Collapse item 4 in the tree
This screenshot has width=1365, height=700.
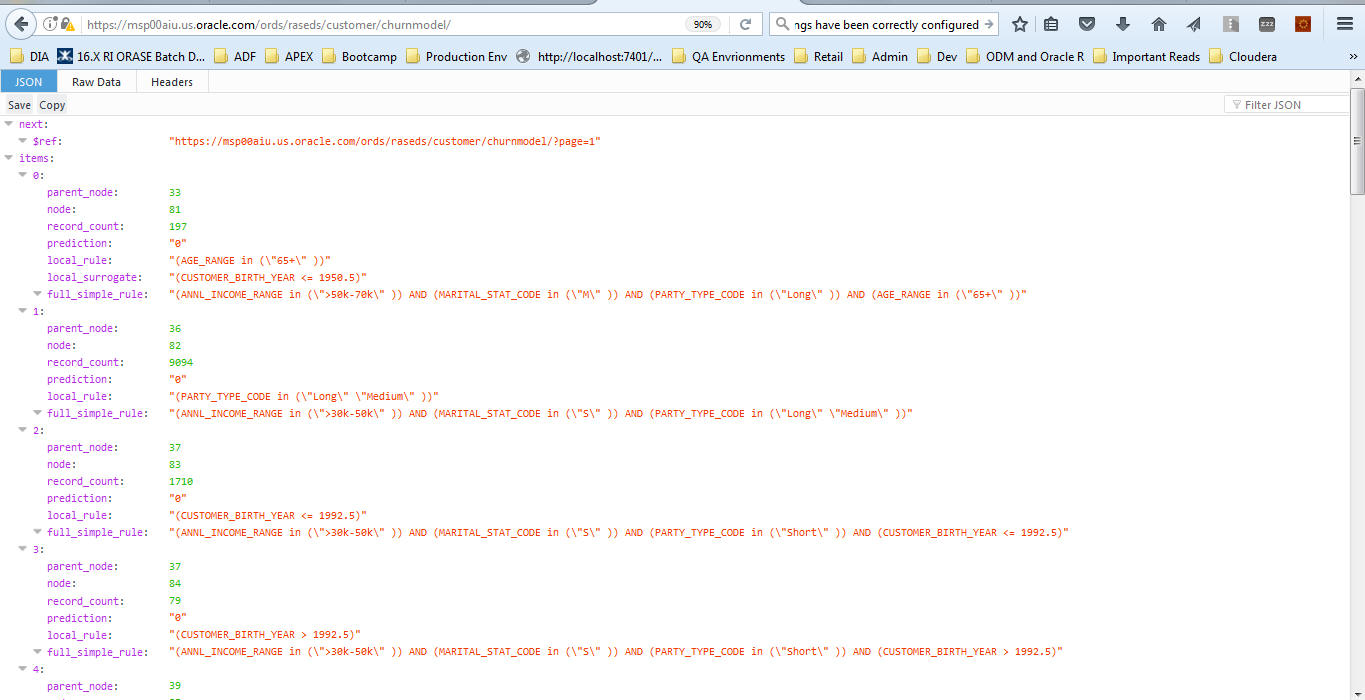point(23,668)
